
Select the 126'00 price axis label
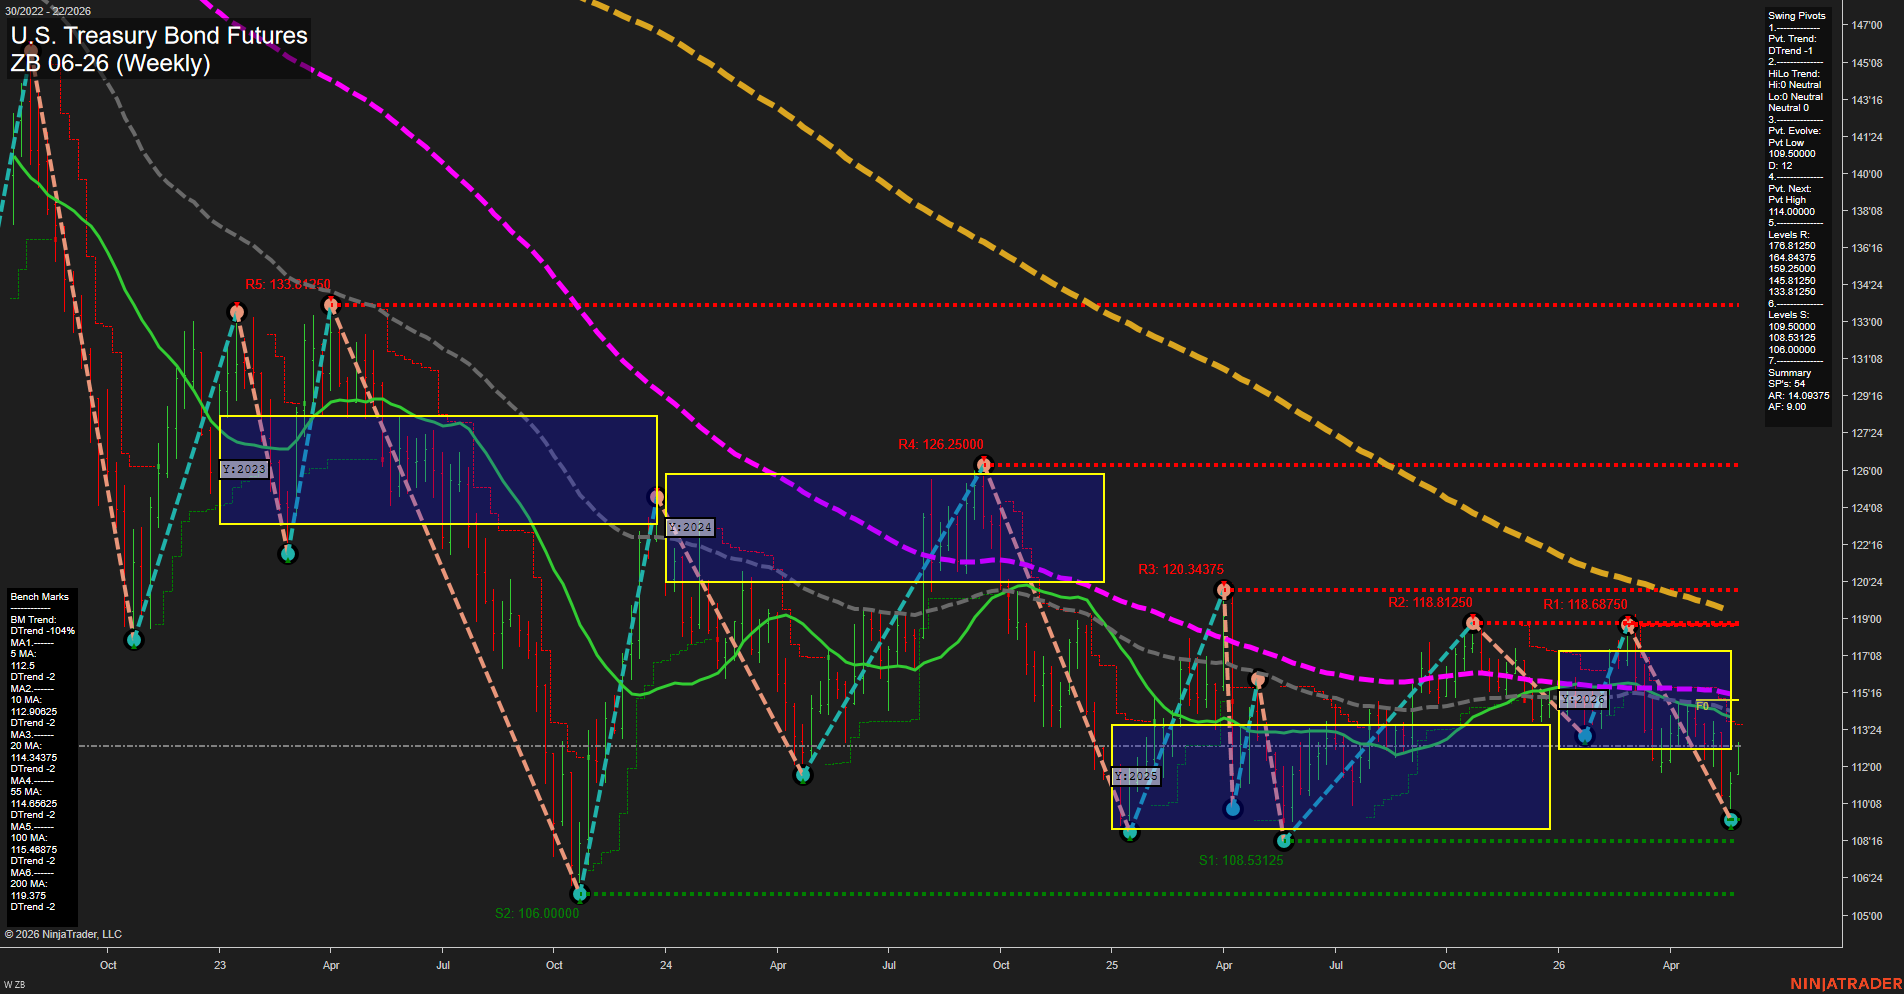(x=1867, y=471)
